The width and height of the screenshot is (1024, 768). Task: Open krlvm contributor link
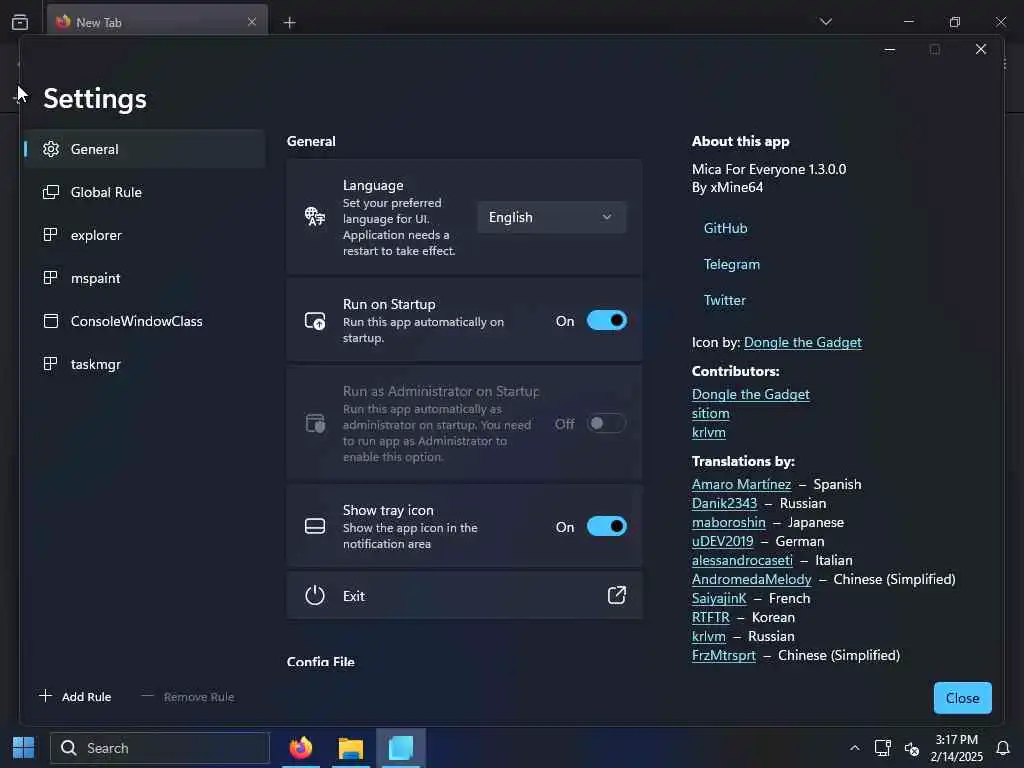point(709,432)
